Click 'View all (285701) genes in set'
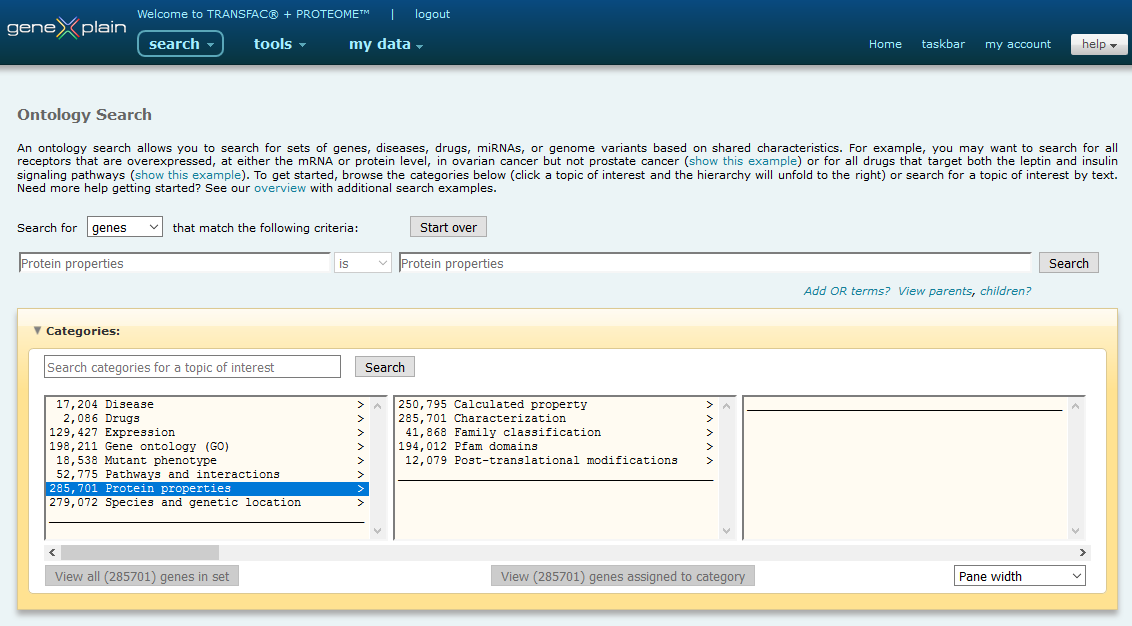The width and height of the screenshot is (1132, 626). click(x=142, y=576)
